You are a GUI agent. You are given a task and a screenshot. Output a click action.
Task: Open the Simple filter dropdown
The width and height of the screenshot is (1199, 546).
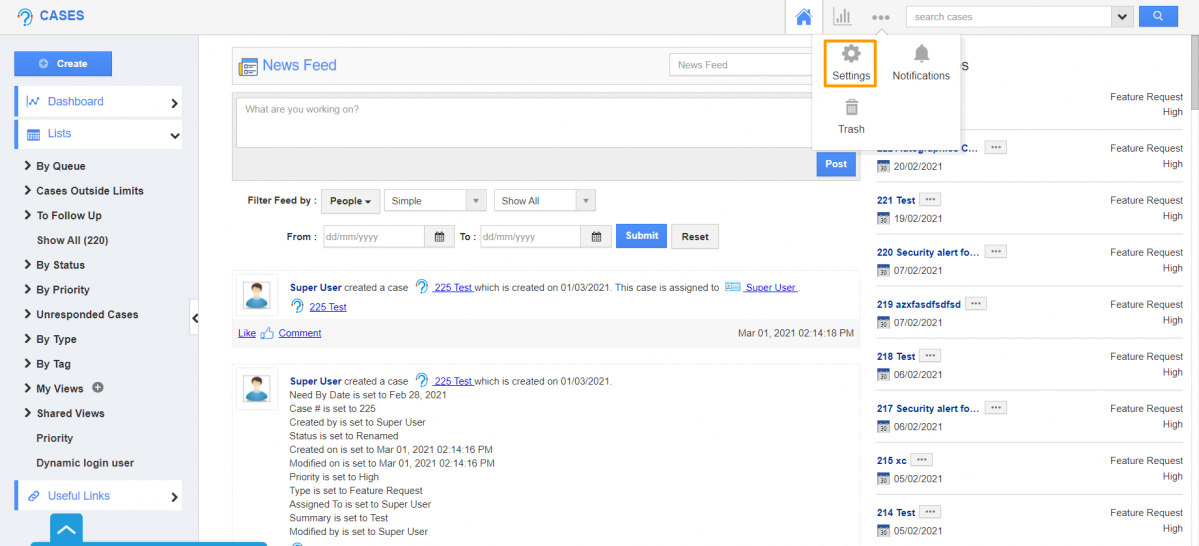tap(435, 201)
